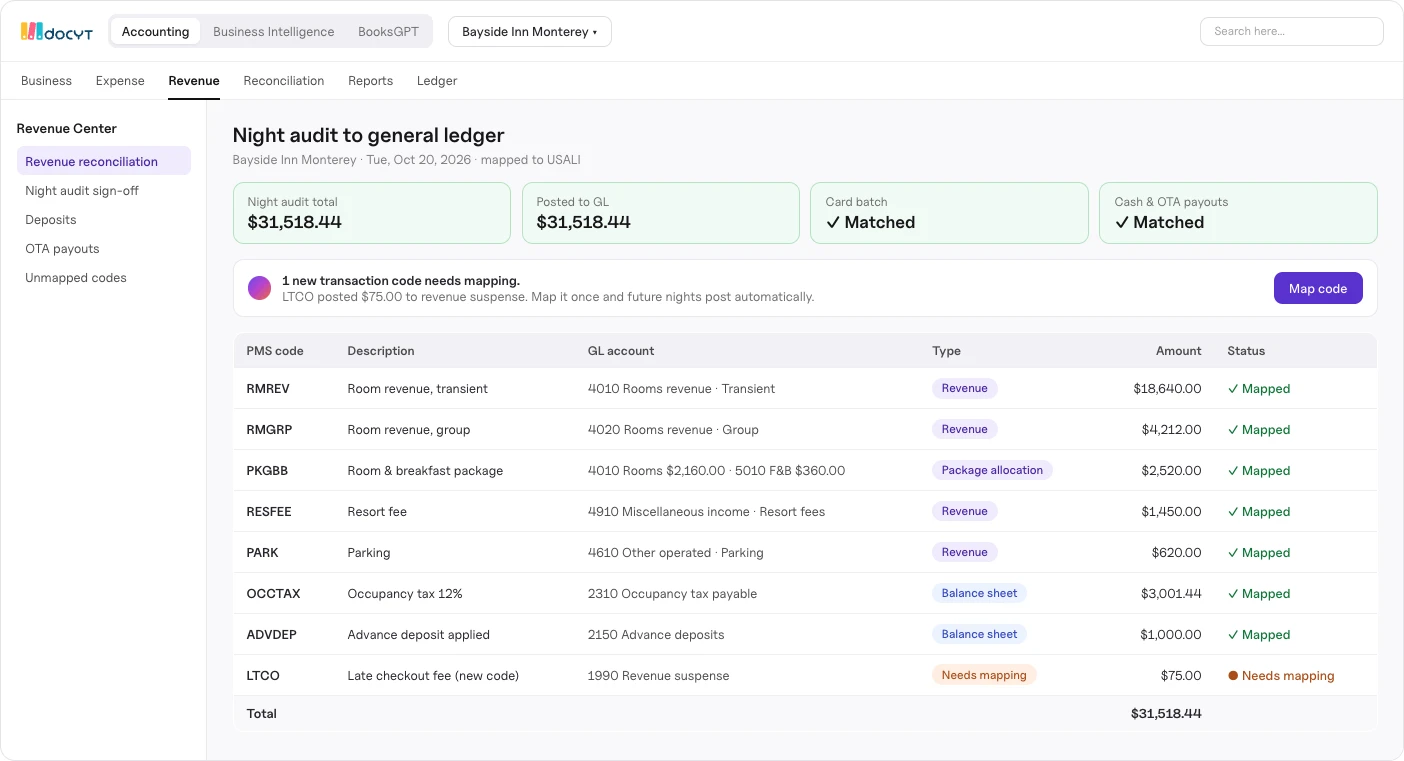Viewport: 1404px width, 761px height.
Task: Click GL account column header
Action: [621, 351]
